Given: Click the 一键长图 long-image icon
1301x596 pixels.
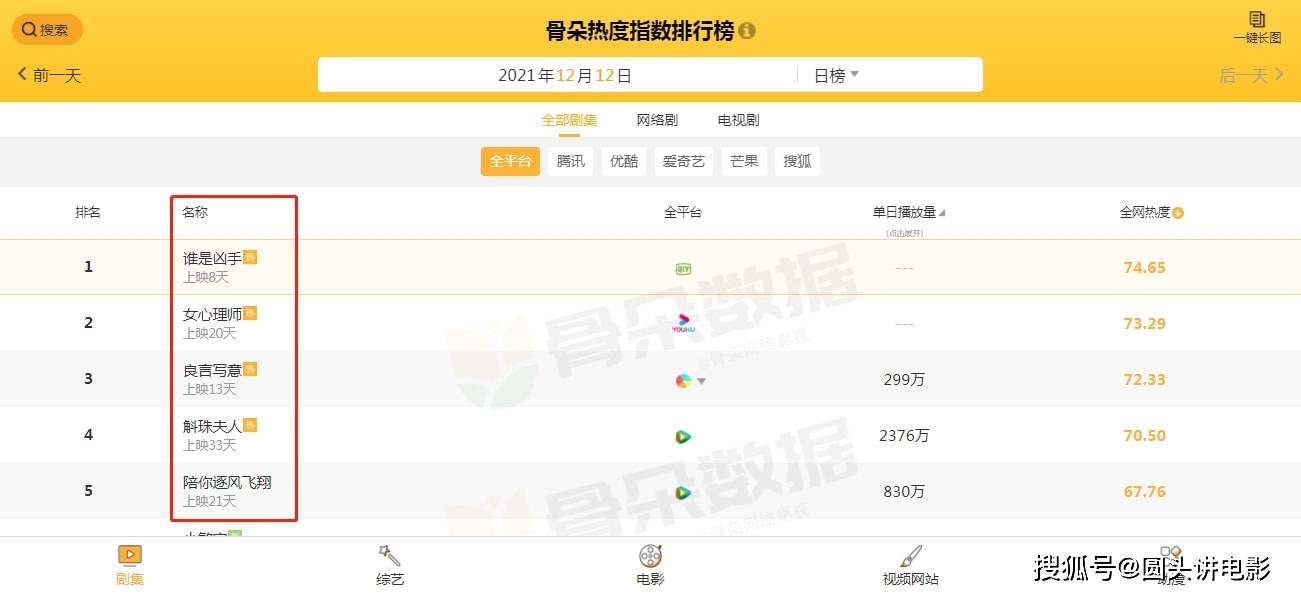Looking at the screenshot, I should coord(1257,20).
